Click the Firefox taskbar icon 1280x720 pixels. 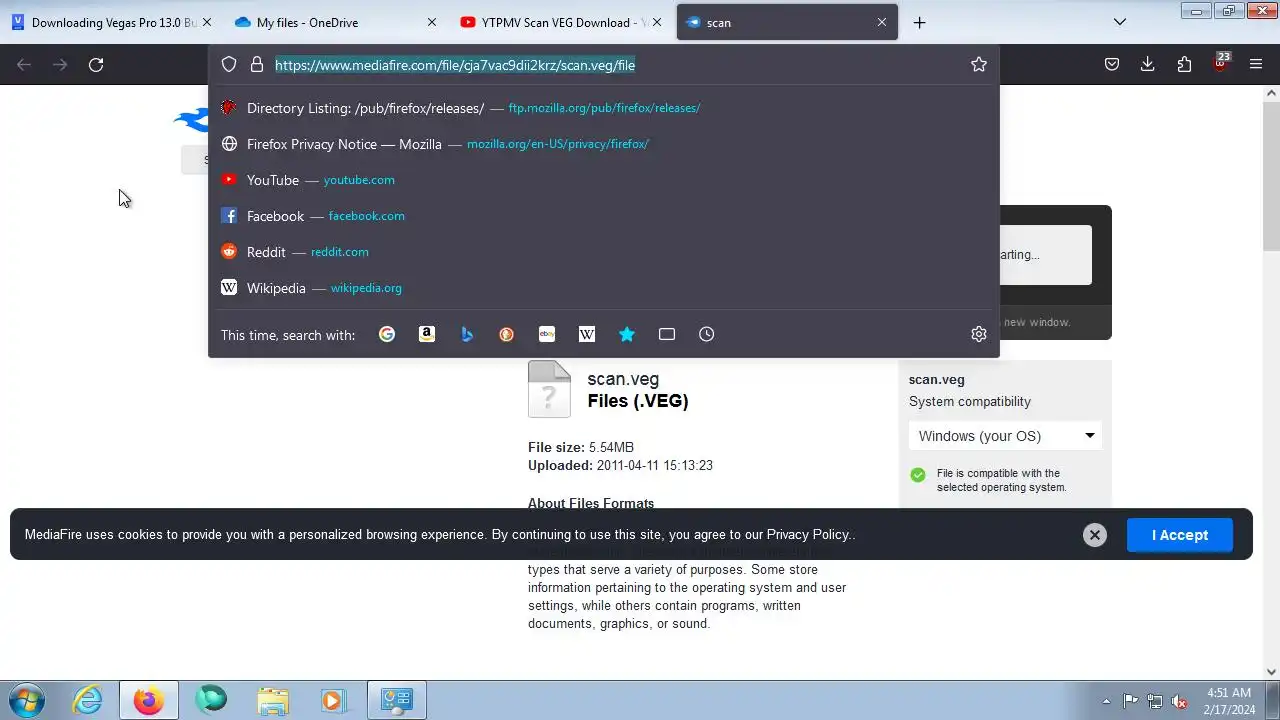coord(149,701)
